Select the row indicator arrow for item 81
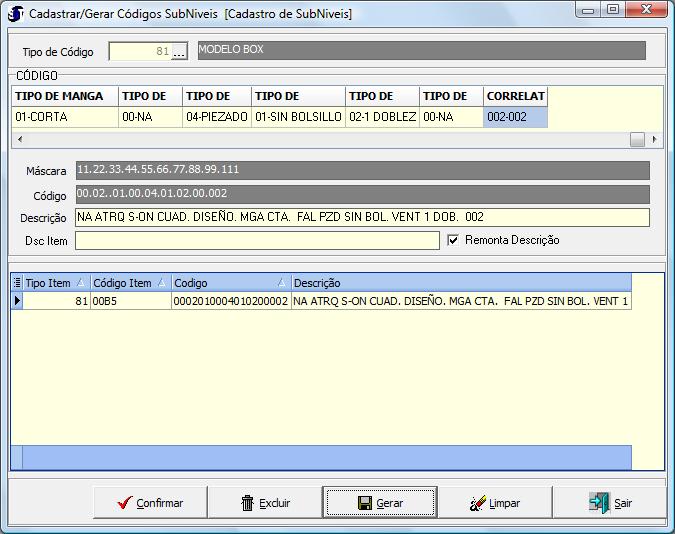This screenshot has width=675, height=534. (x=16, y=301)
